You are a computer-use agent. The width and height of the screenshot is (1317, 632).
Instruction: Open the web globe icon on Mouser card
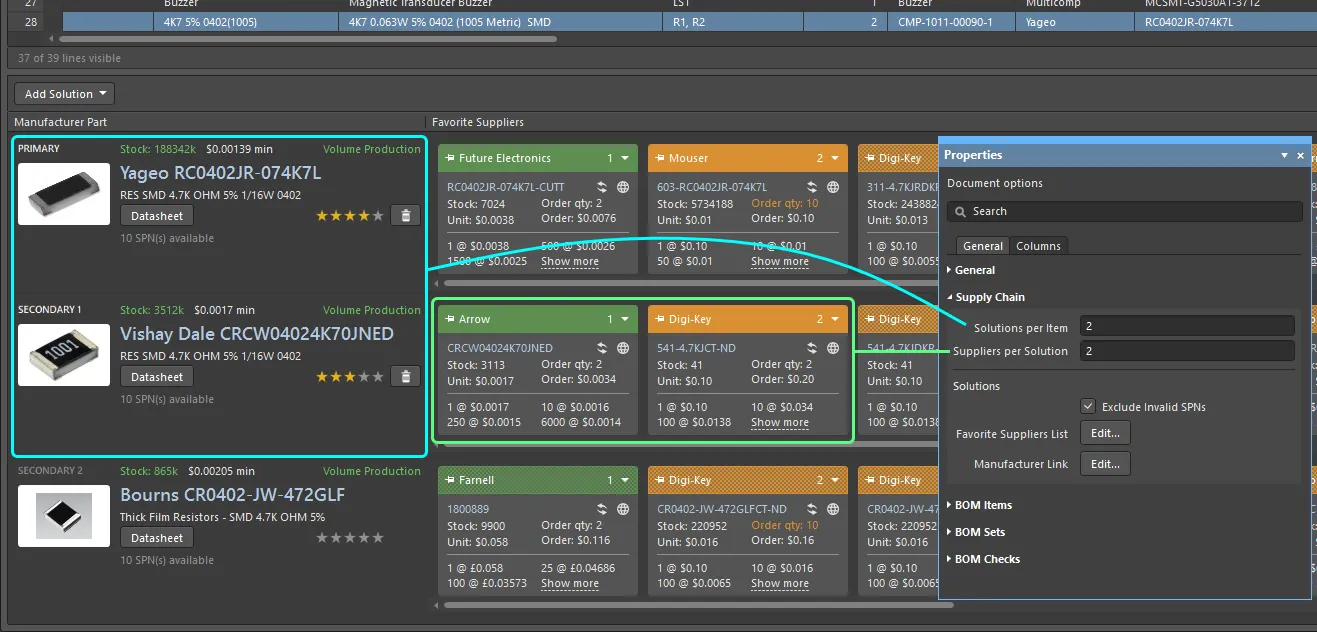tap(833, 187)
